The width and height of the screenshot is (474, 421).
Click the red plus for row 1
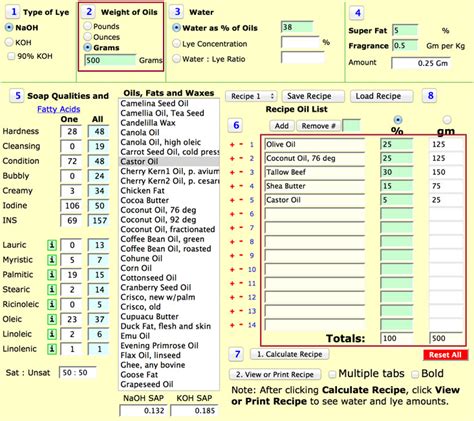tap(232, 145)
